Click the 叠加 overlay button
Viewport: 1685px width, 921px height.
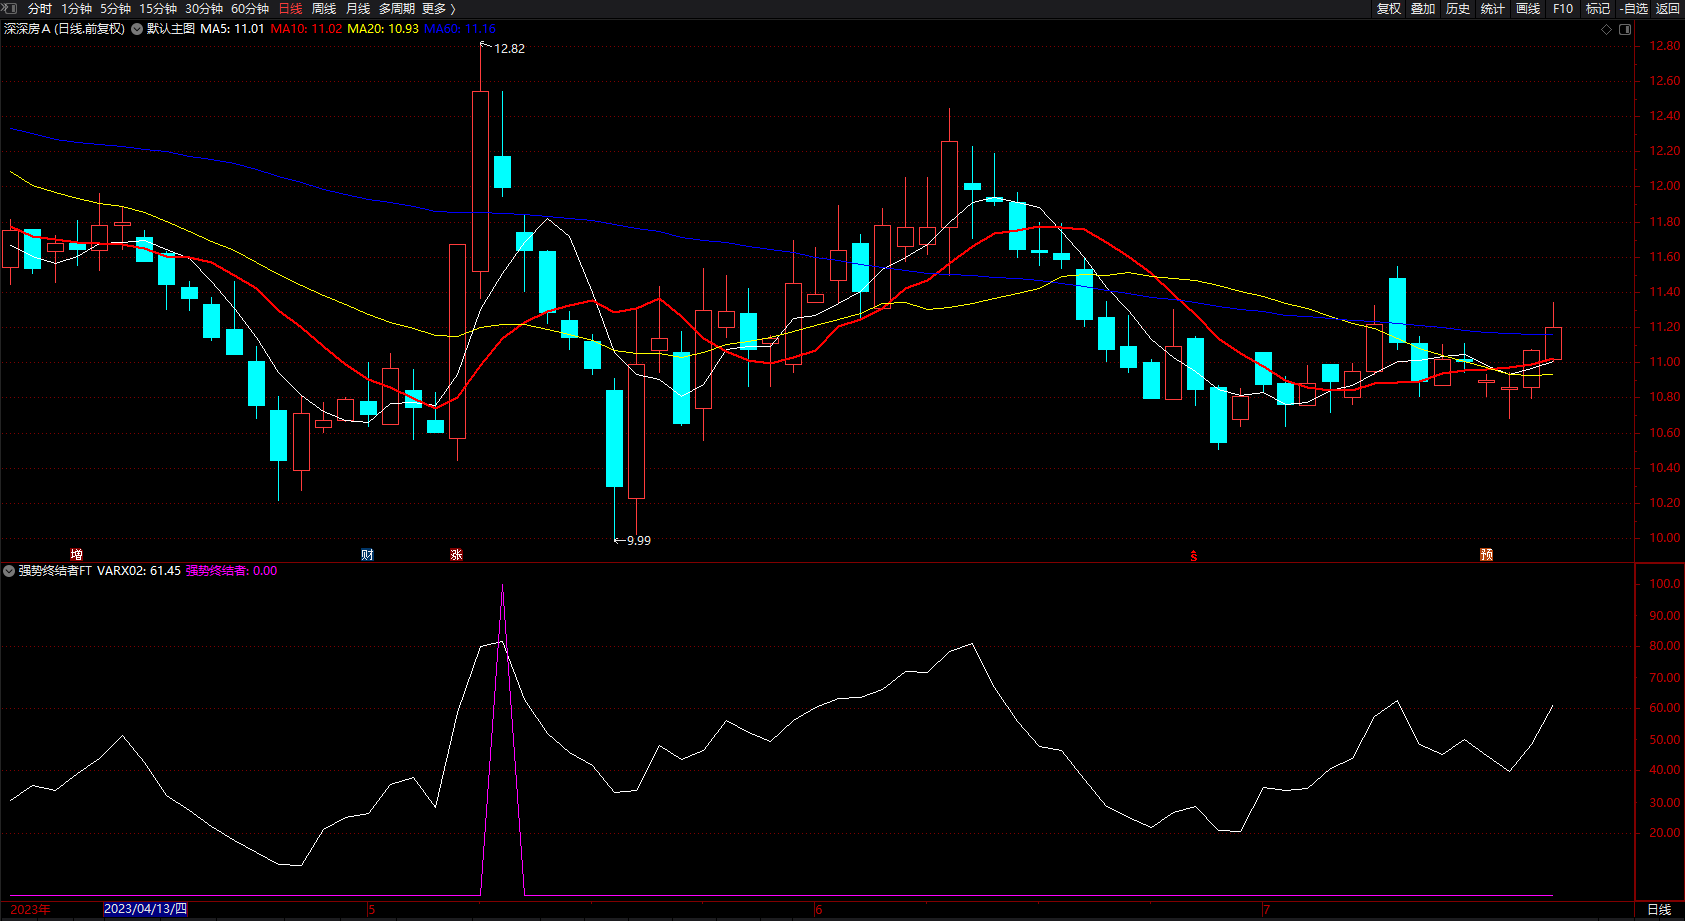(1423, 9)
